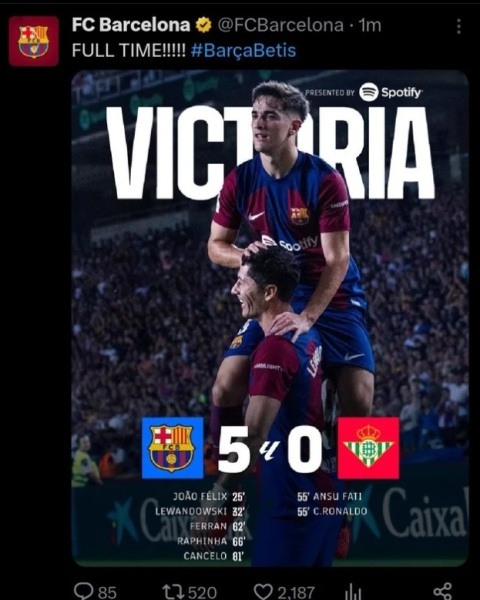Reply using the comment bubble icon
This screenshot has width=480, height=600.
click(x=83, y=591)
